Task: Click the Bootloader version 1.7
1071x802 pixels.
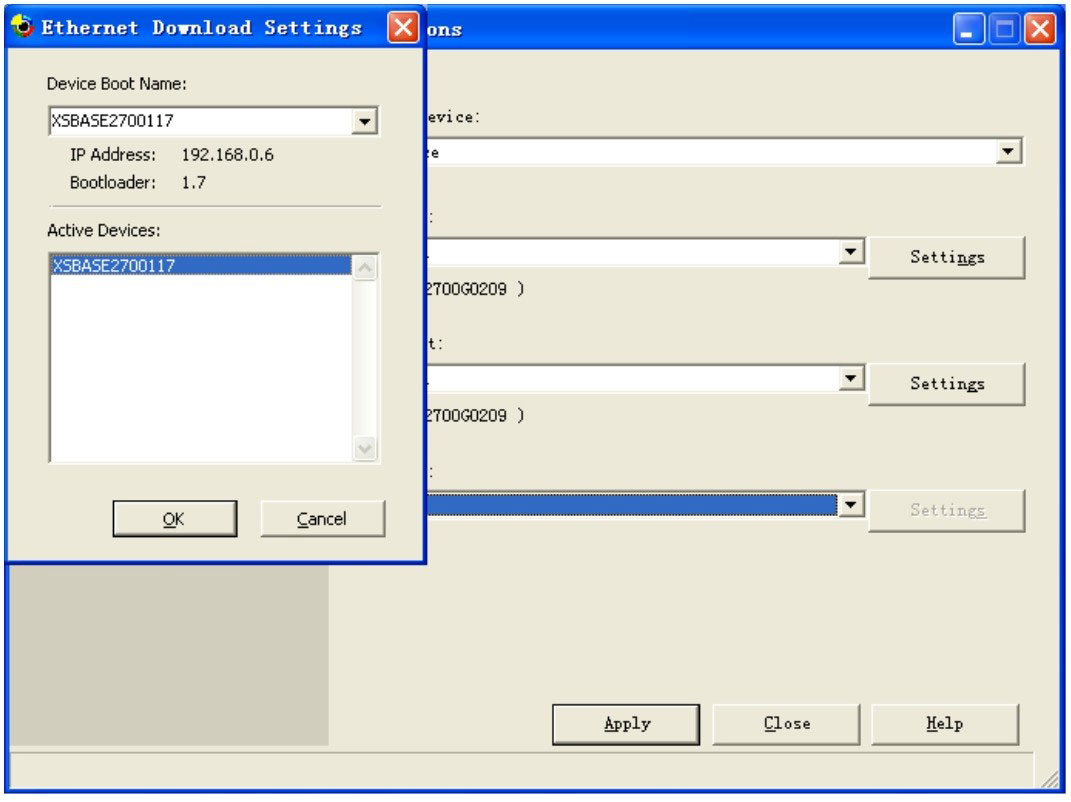Action: pyautogui.click(x=193, y=183)
